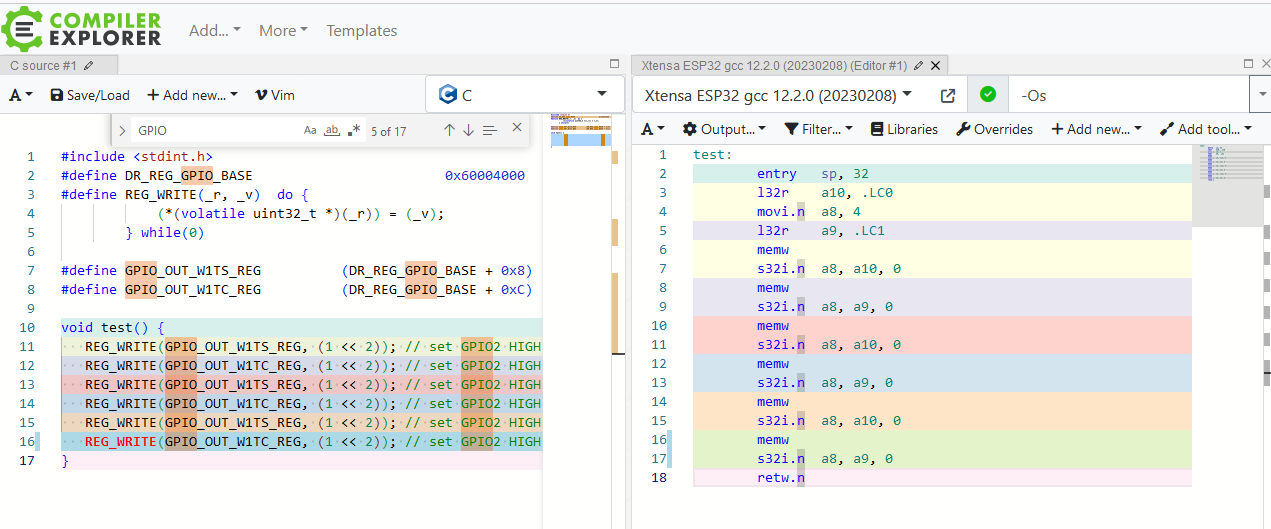Open the C language selector dropdown
The height and width of the screenshot is (529, 1271).
point(524,95)
